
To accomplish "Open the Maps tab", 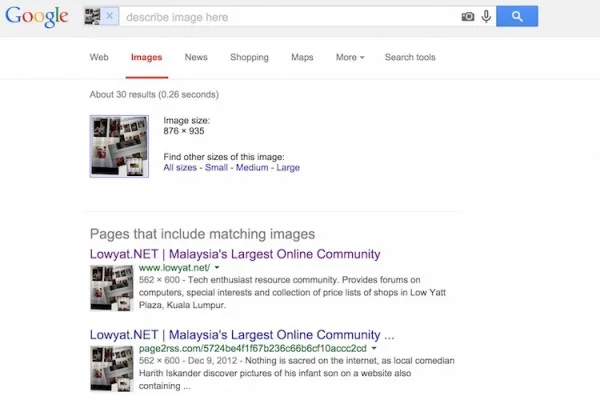I will (x=302, y=57).
